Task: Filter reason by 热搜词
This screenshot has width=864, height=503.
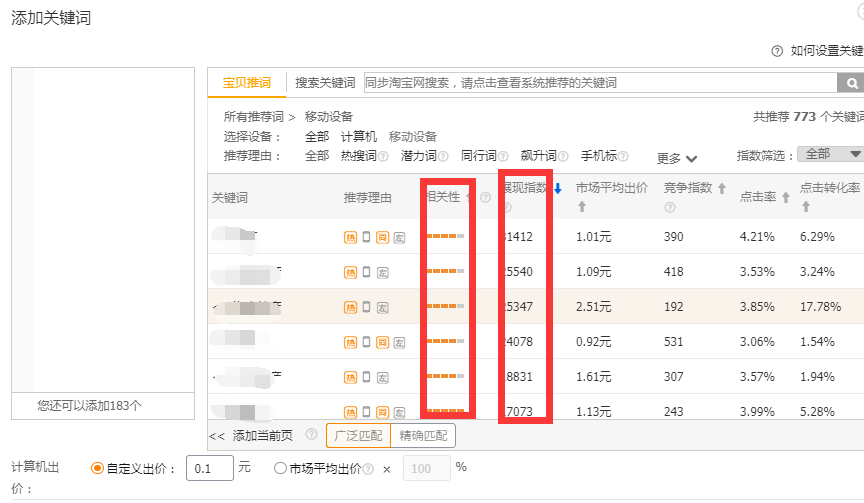Action: (359, 156)
